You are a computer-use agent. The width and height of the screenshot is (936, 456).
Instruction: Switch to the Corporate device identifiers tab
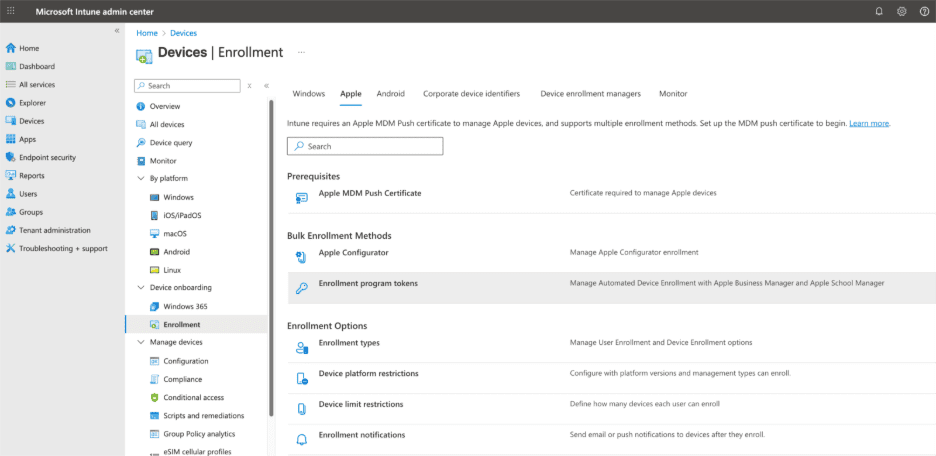[x=471, y=94]
